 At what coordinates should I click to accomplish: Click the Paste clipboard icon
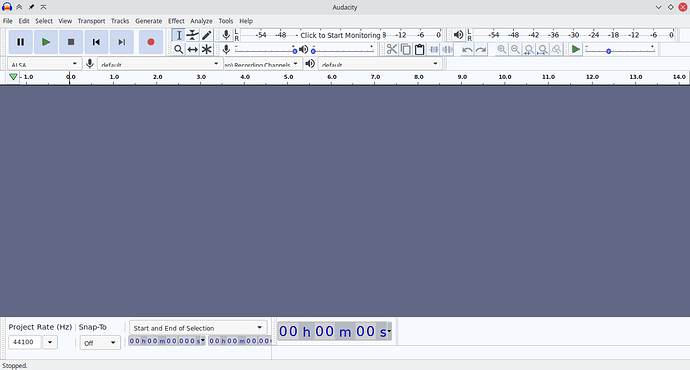pyautogui.click(x=419, y=49)
